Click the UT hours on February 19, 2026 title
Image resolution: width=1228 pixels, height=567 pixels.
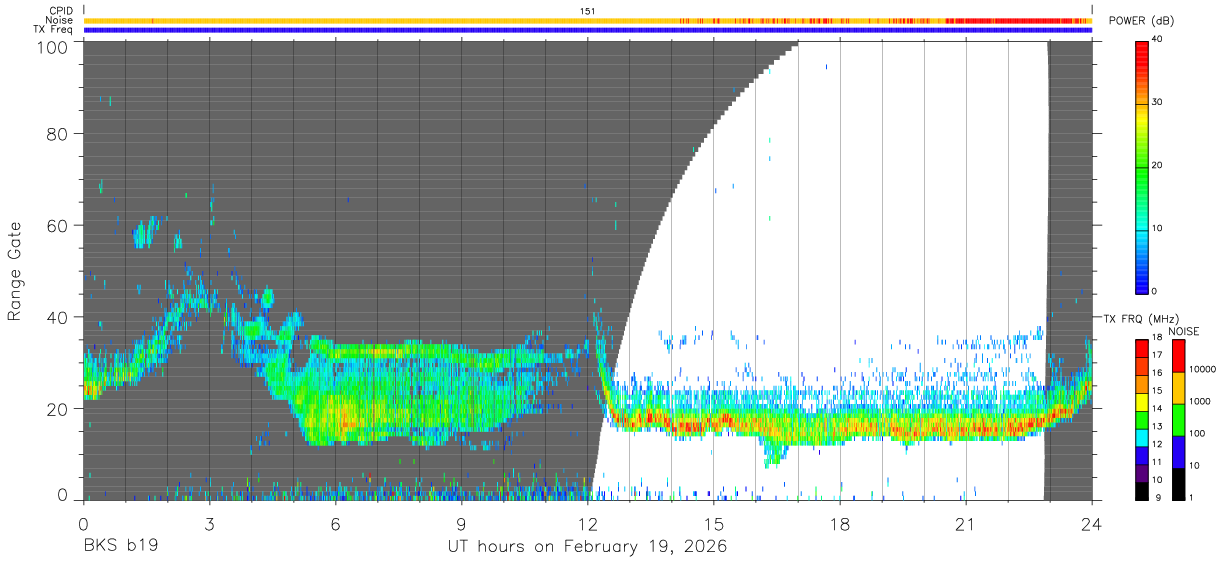pos(586,548)
